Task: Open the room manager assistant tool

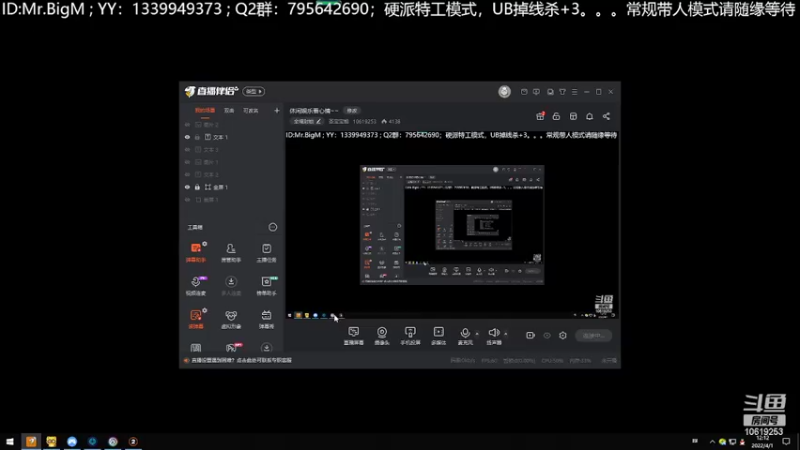Action: coord(231,253)
